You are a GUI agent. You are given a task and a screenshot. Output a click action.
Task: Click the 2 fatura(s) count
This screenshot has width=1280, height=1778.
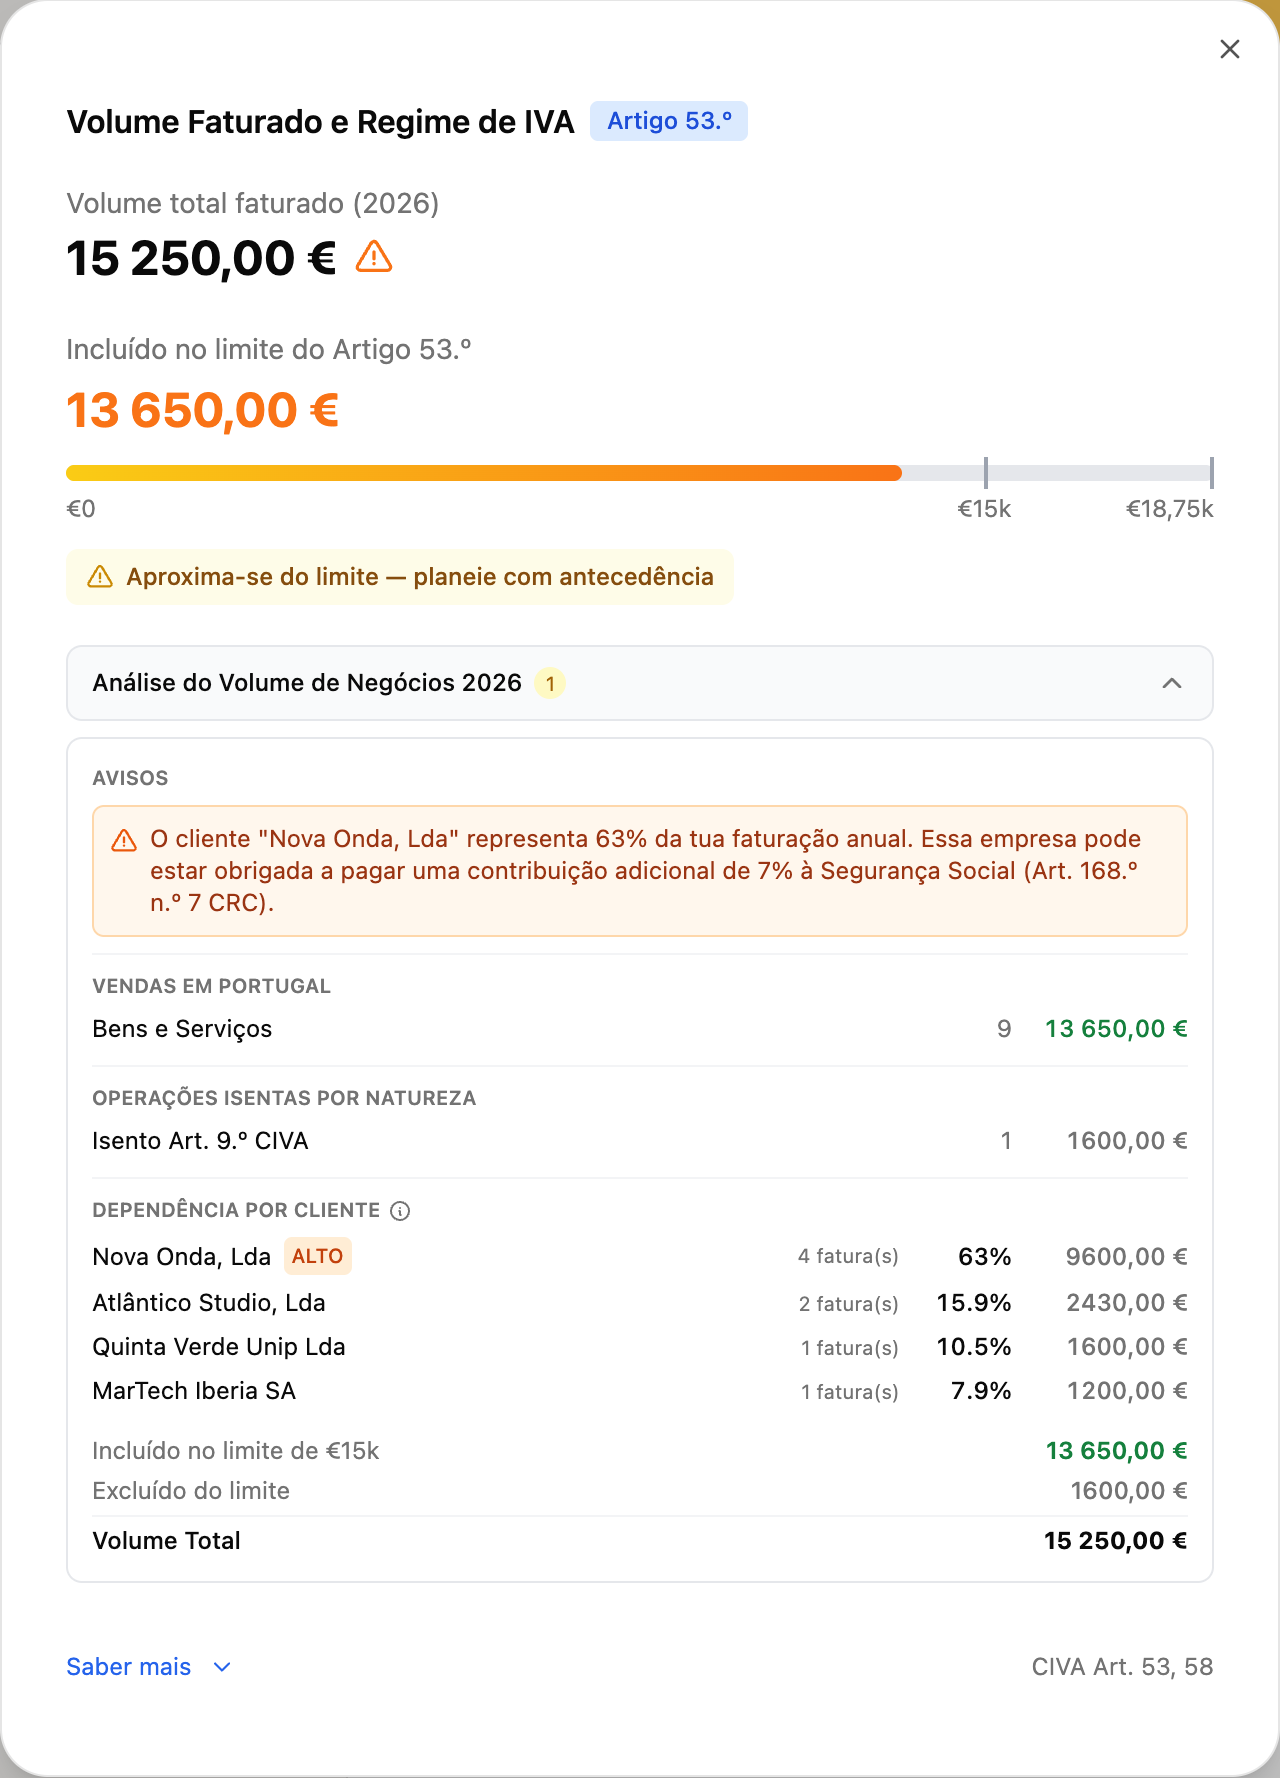tap(848, 1304)
